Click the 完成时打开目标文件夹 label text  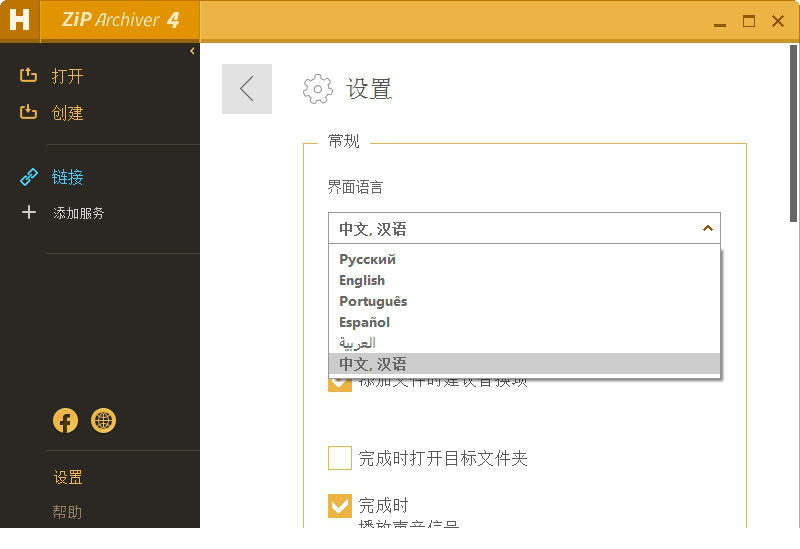click(x=443, y=458)
